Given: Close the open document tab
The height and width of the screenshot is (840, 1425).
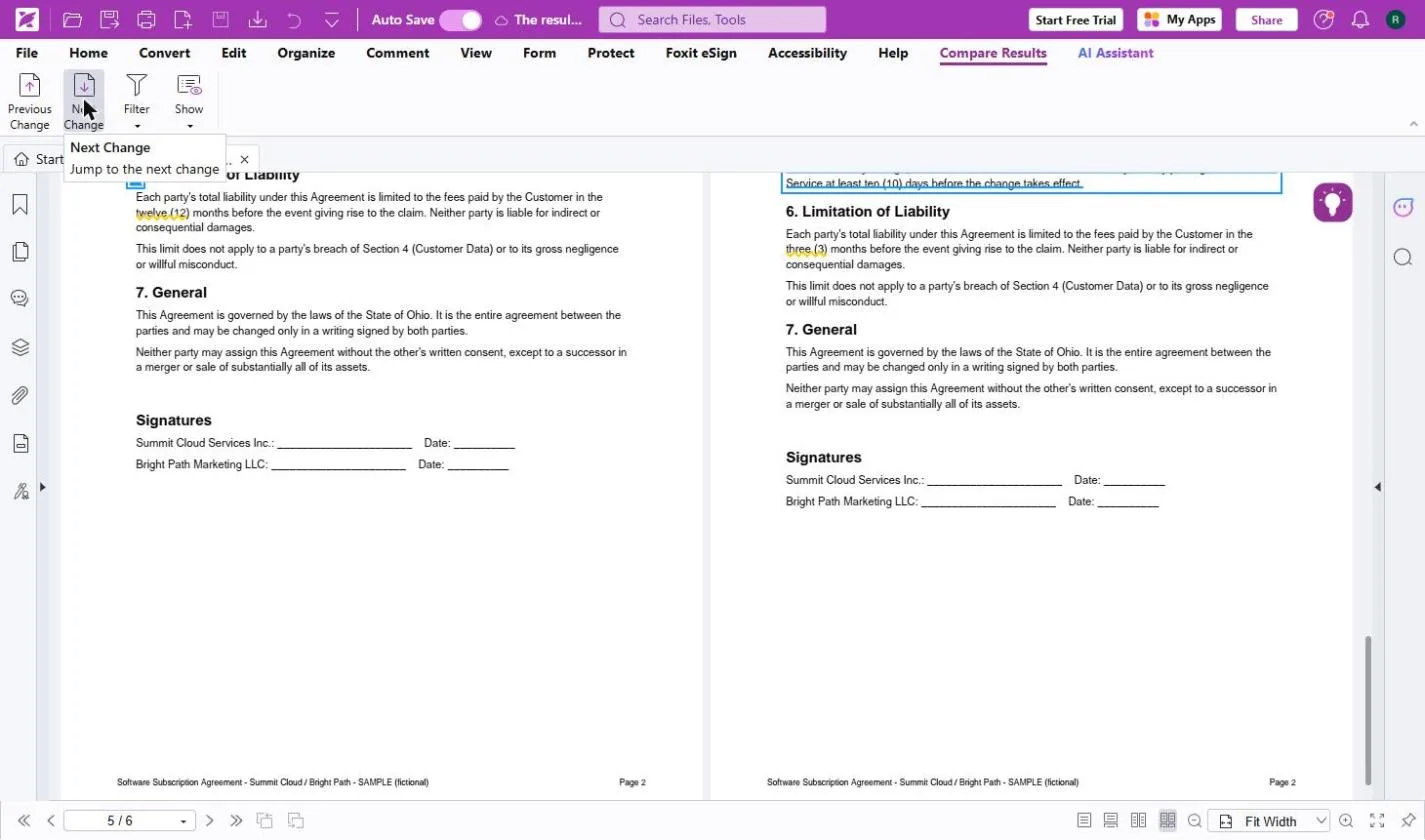Looking at the screenshot, I should [244, 159].
